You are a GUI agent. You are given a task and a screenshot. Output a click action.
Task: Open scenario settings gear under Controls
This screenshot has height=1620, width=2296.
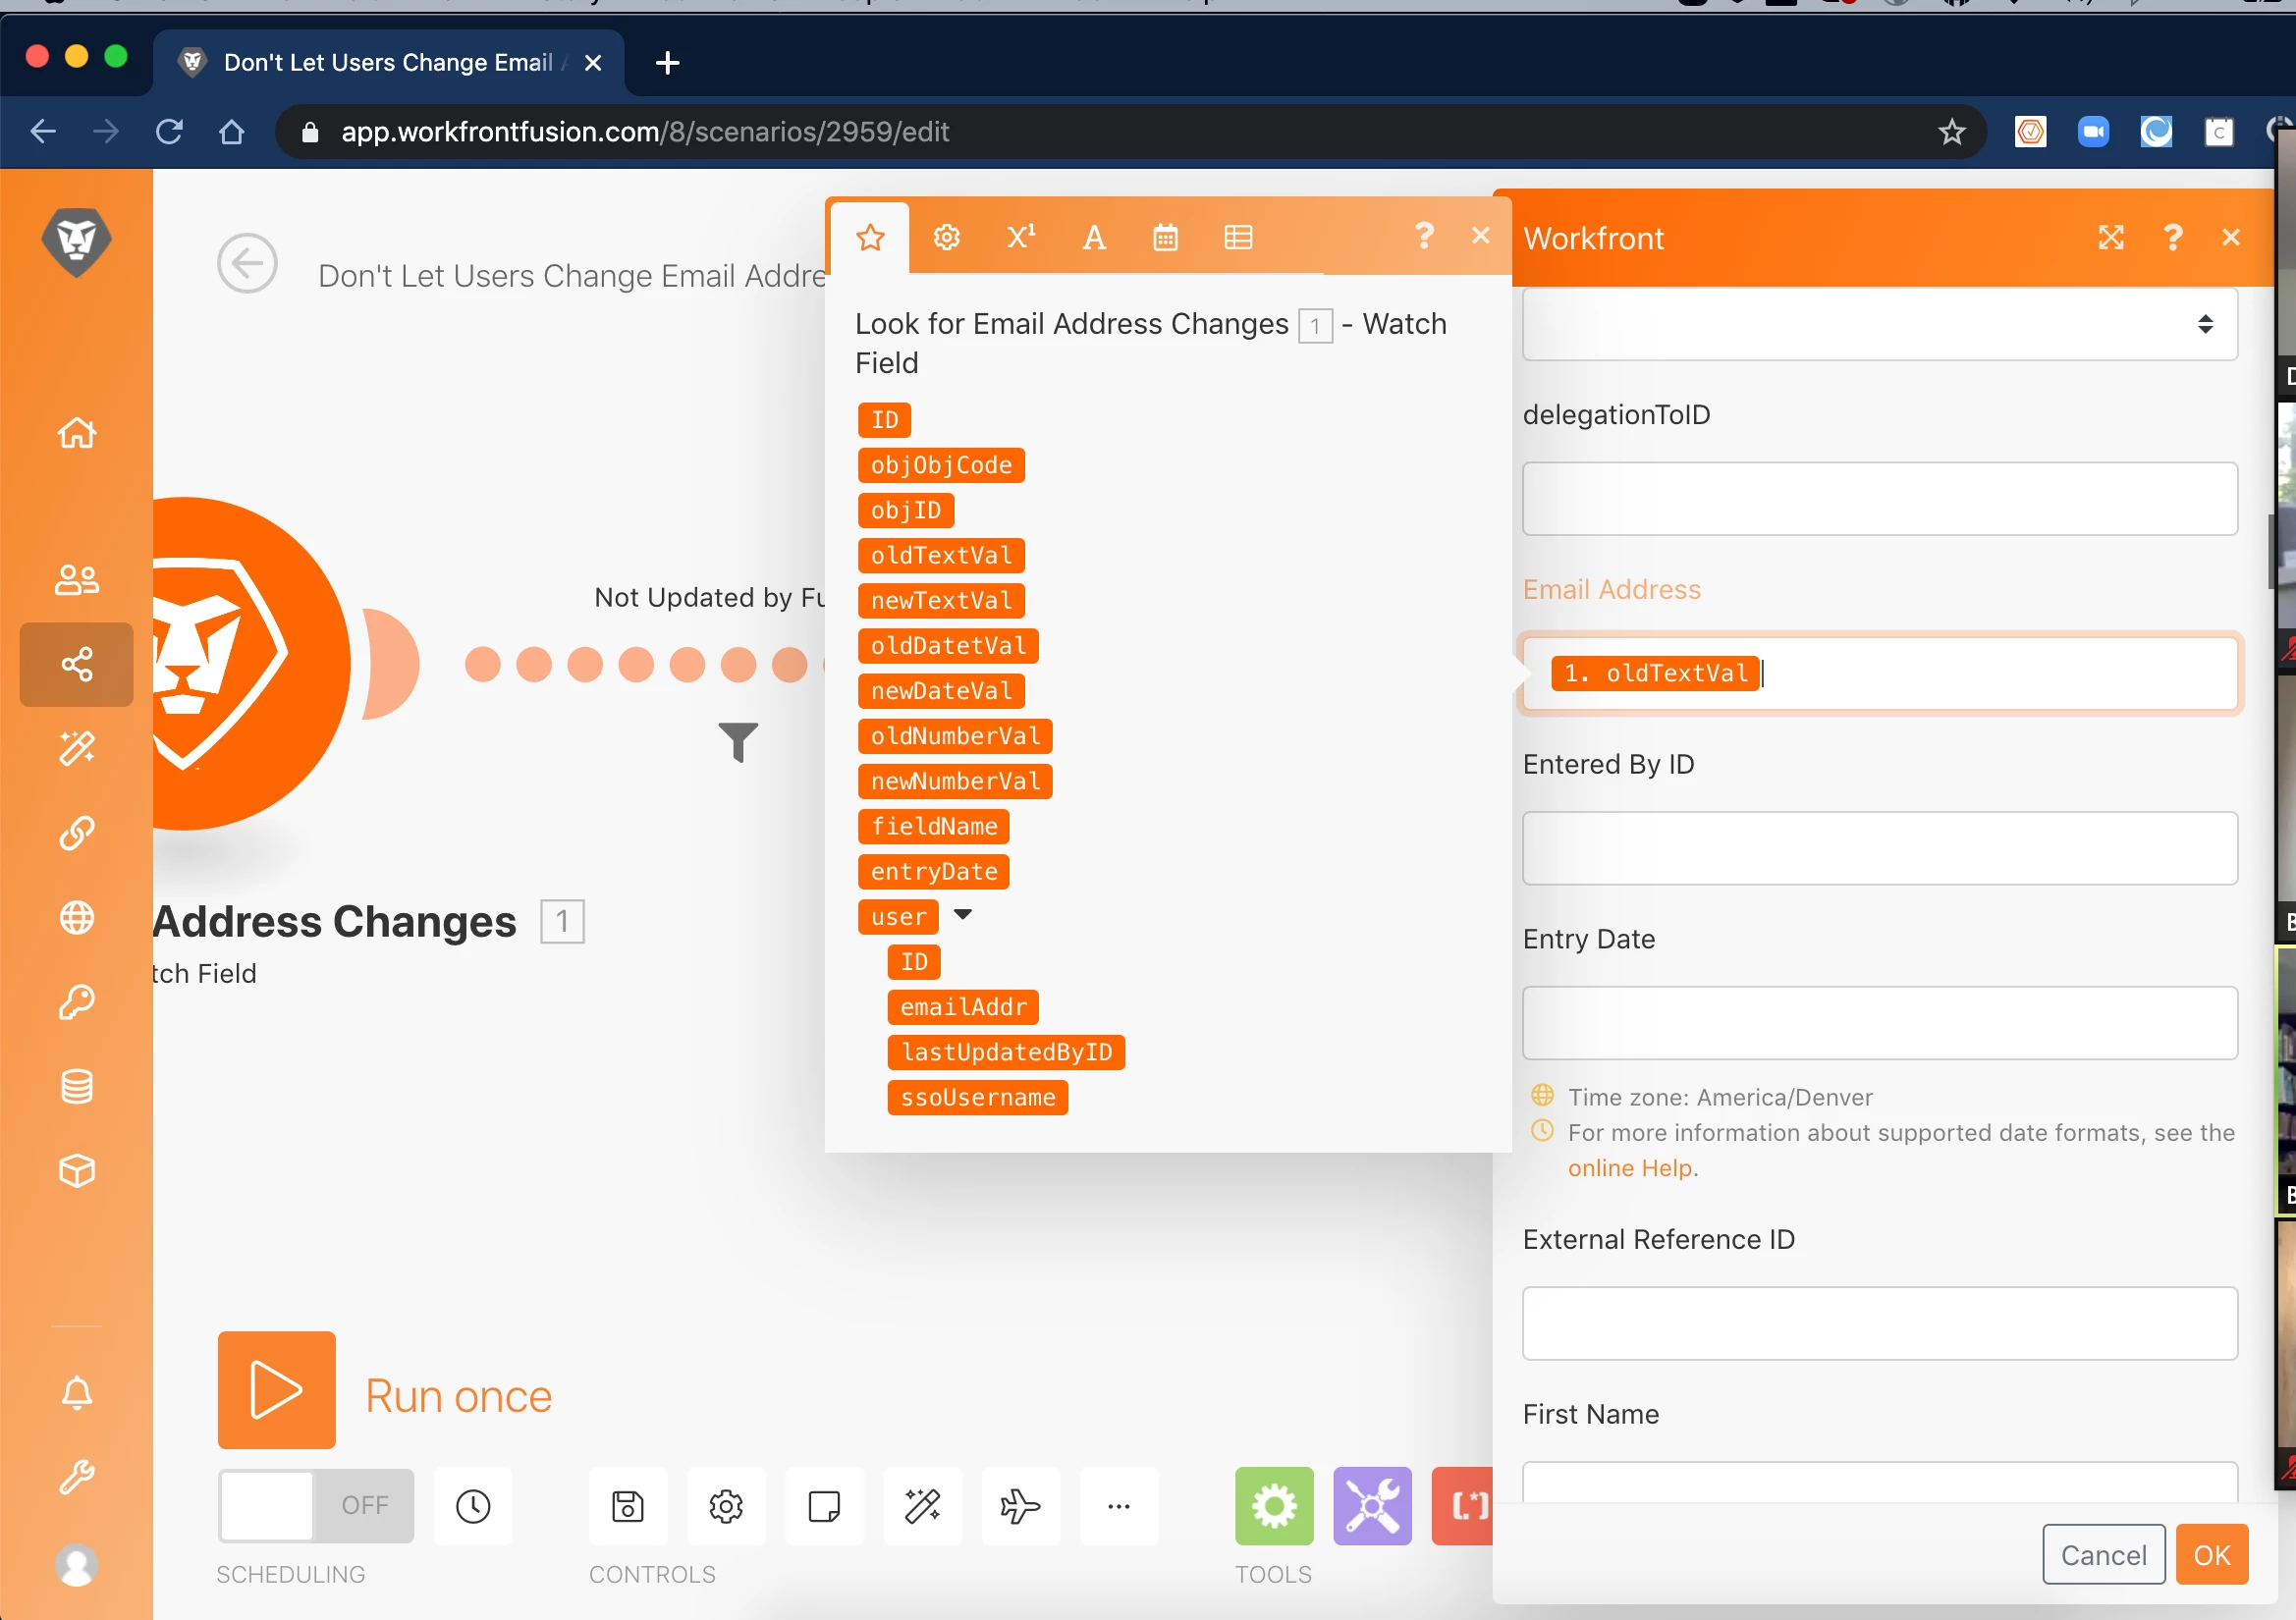726,1506
